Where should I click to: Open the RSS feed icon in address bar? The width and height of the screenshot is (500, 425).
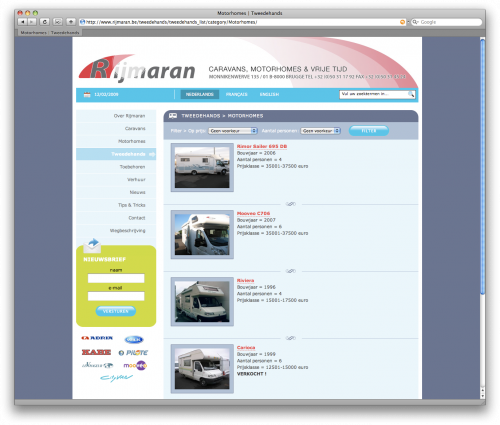(x=402, y=22)
